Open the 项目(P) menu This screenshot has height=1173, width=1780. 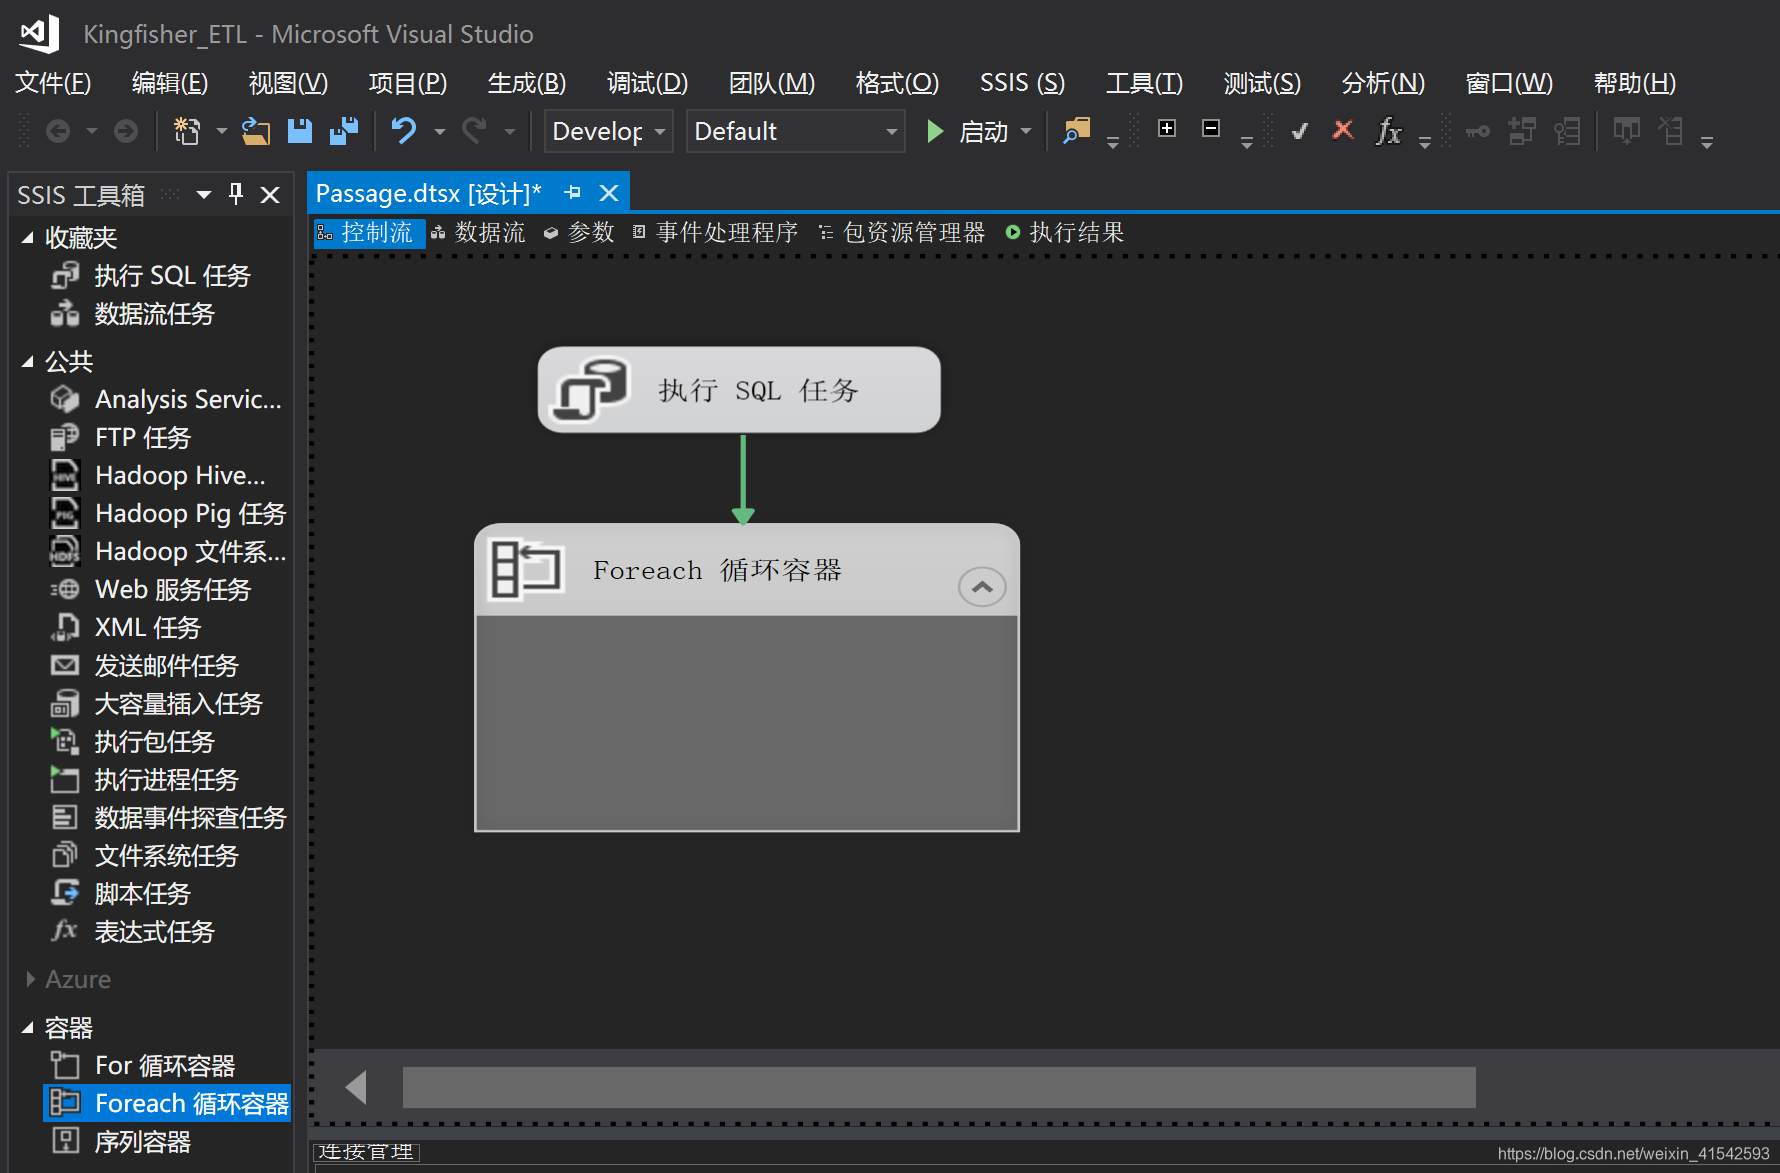click(408, 83)
